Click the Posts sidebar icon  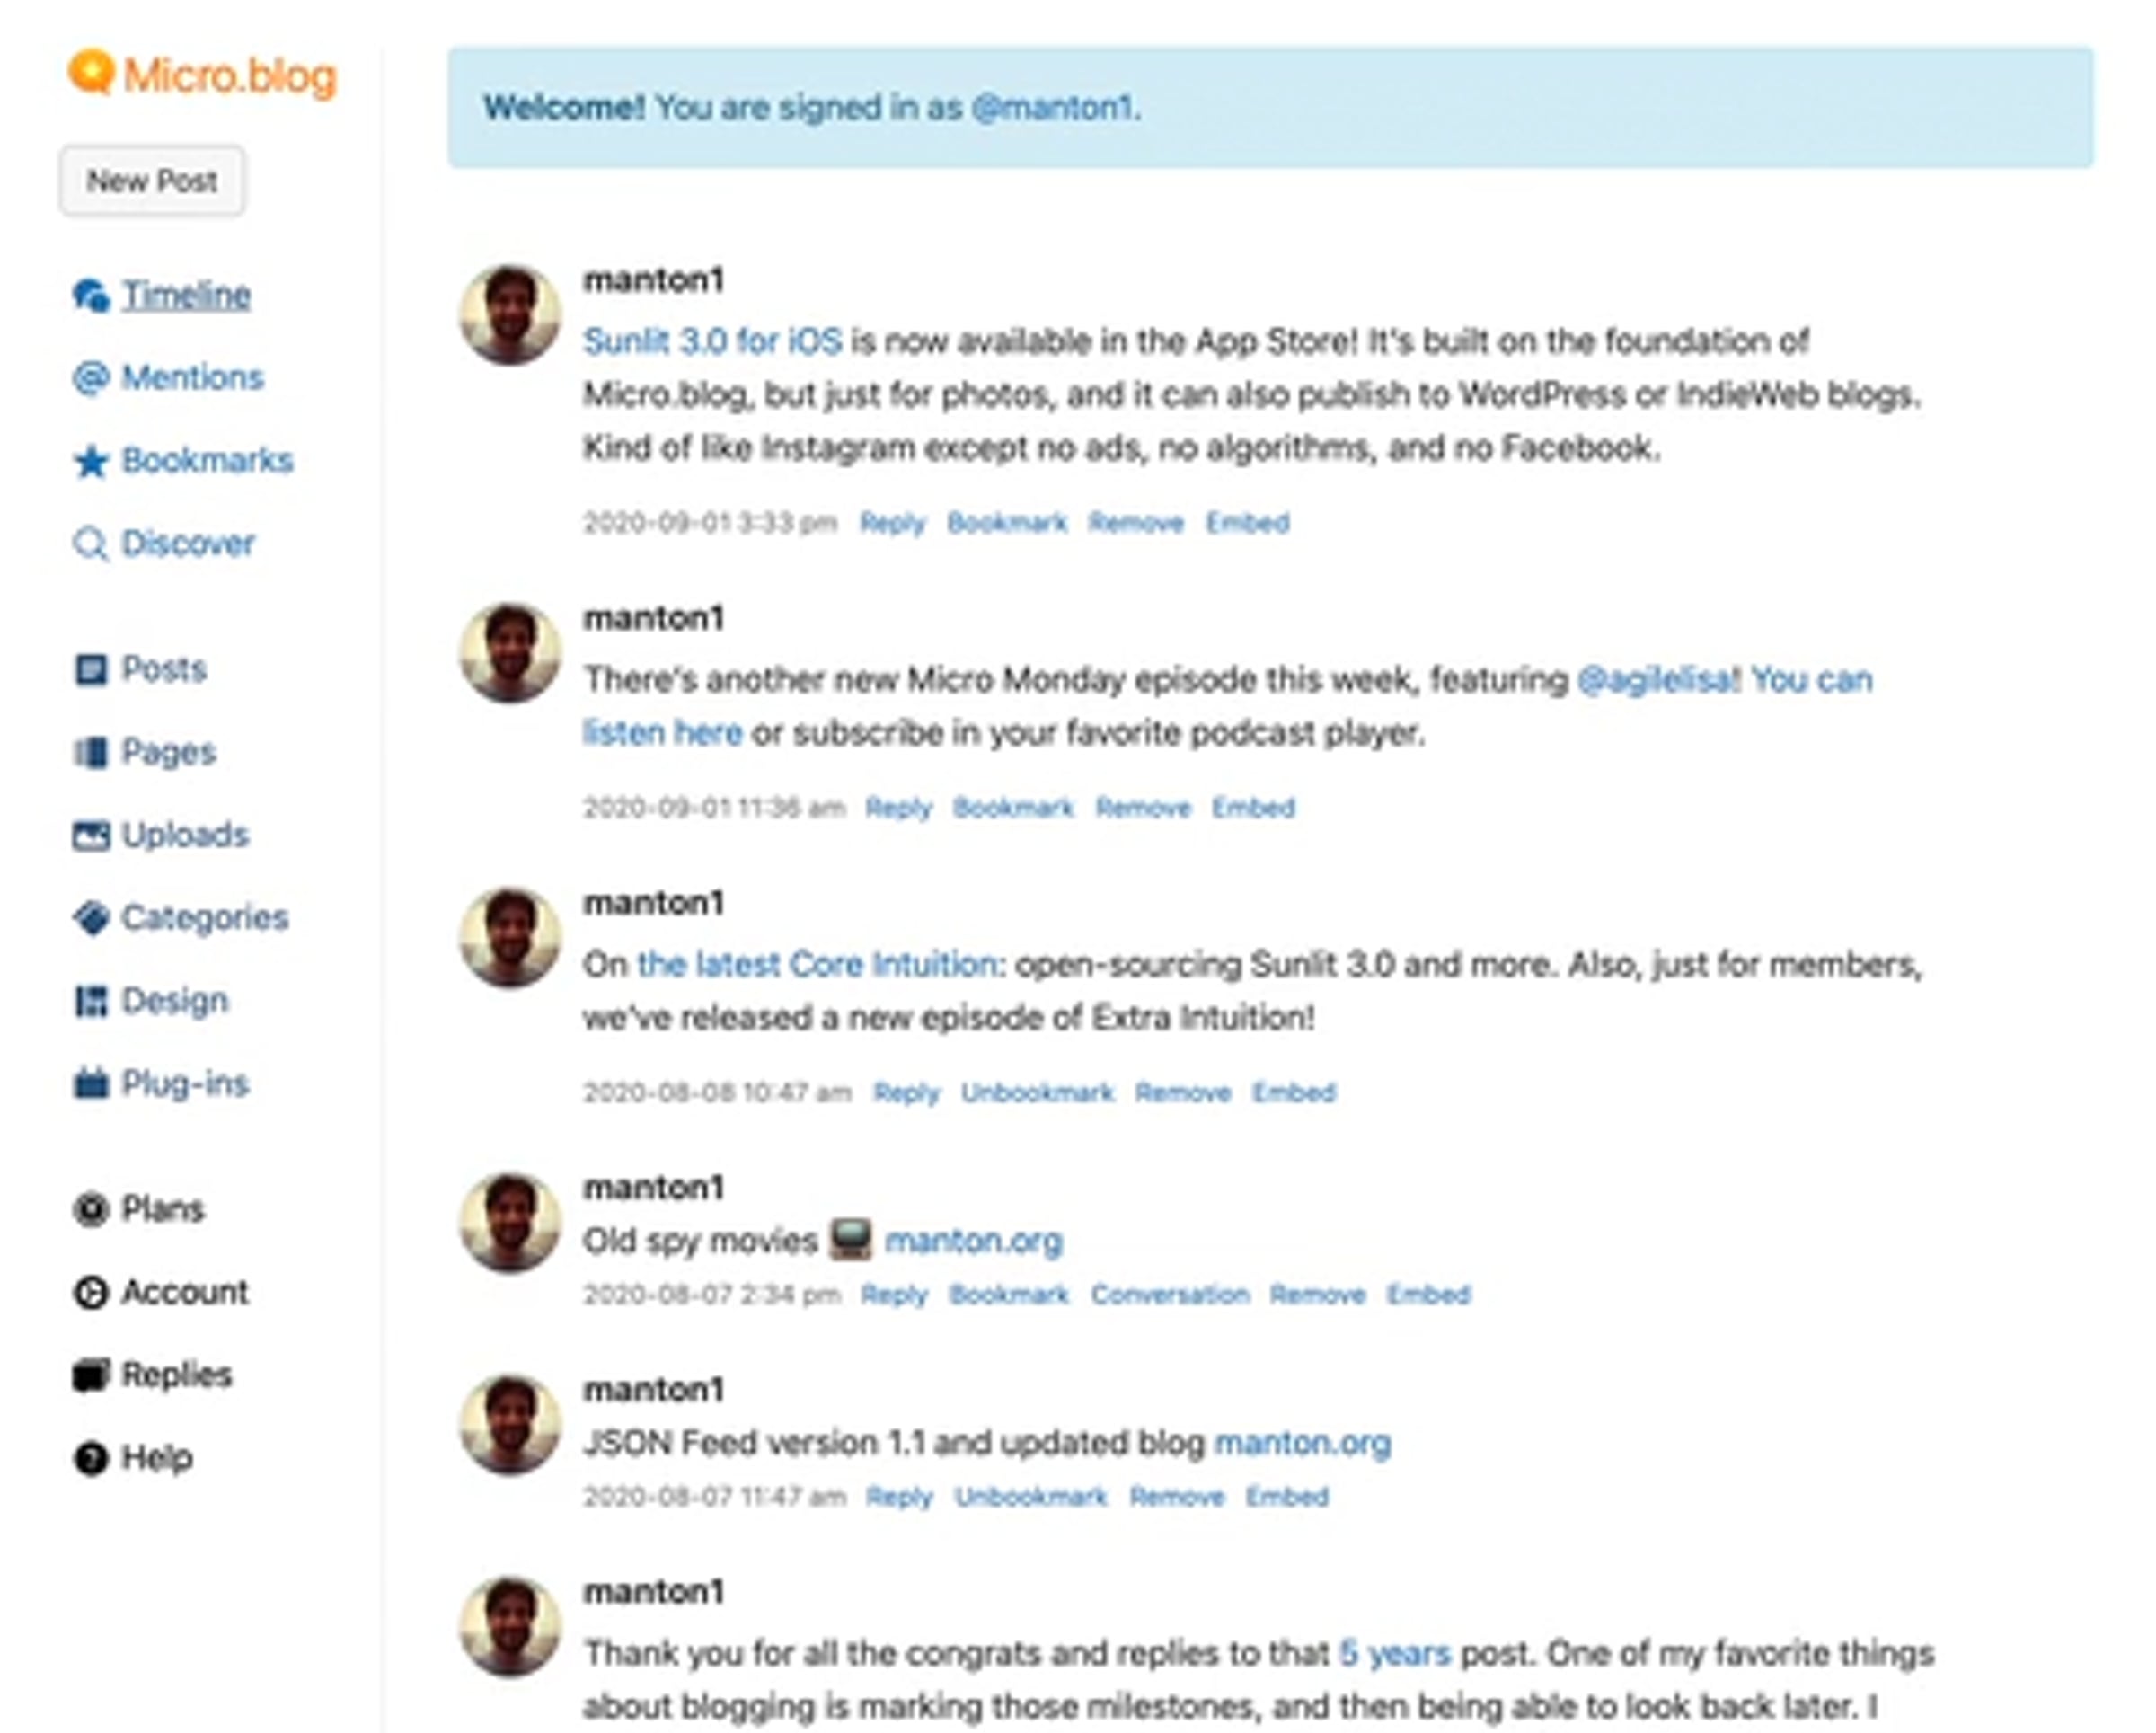coord(91,669)
